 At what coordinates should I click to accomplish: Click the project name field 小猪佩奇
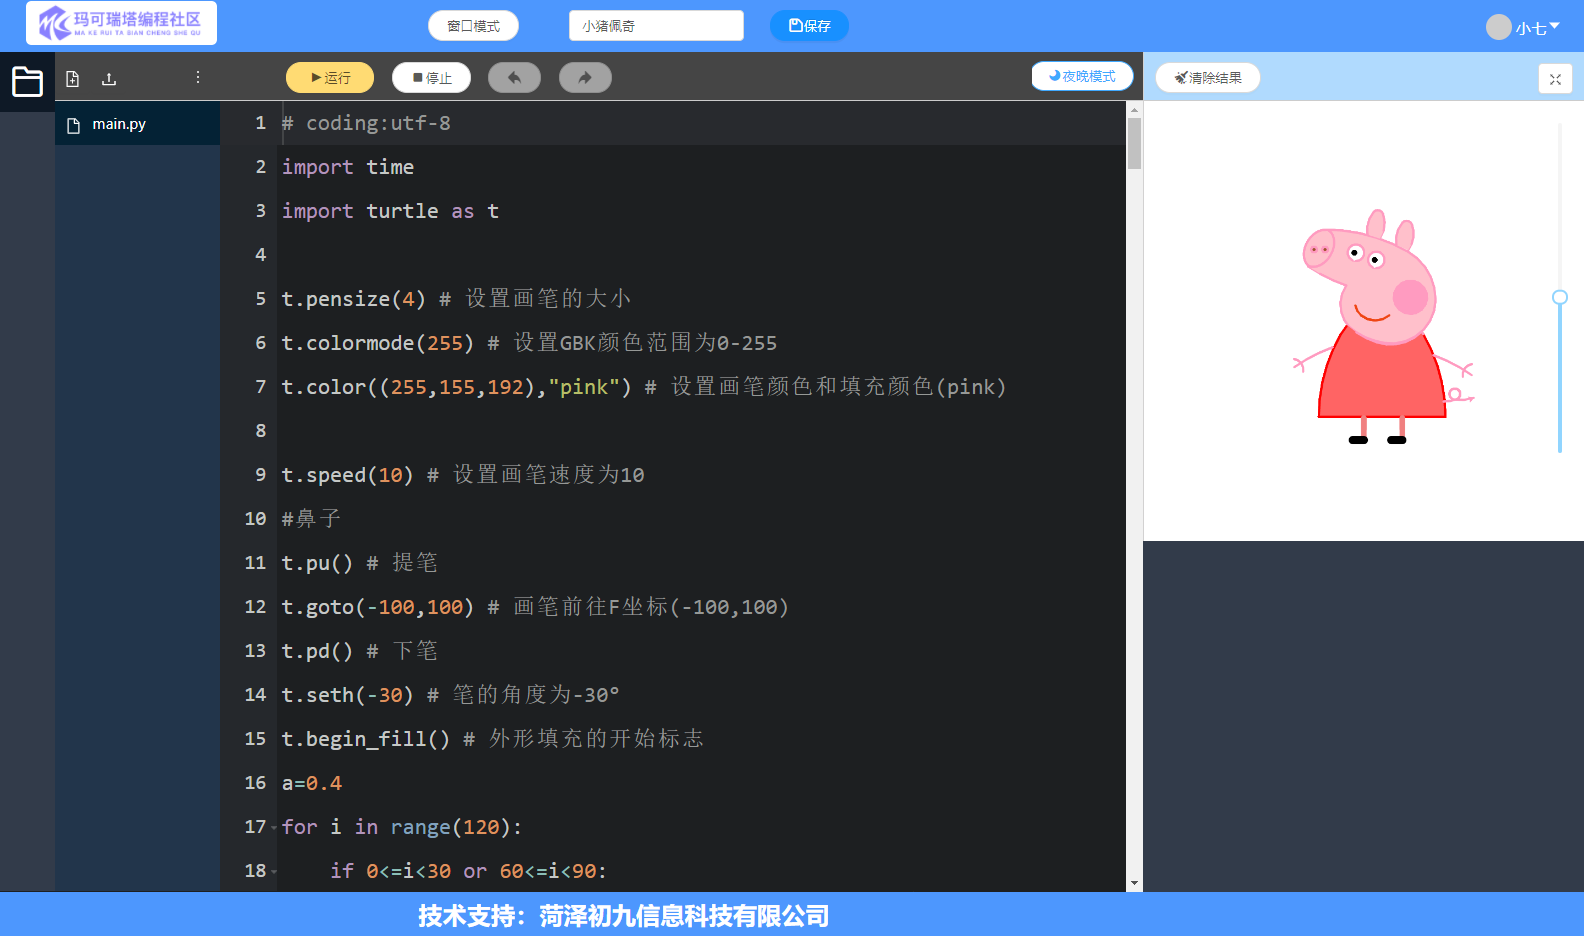tap(656, 26)
